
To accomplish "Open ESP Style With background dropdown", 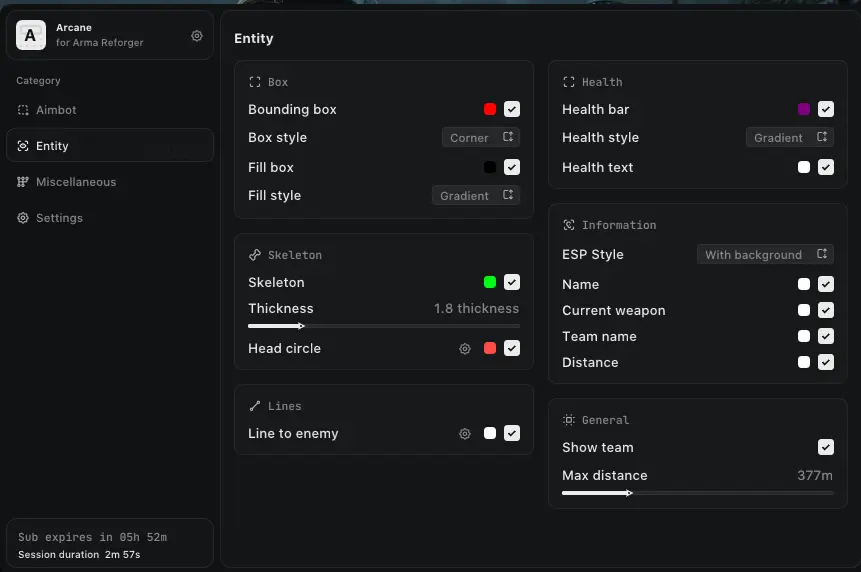I will 765,255.
